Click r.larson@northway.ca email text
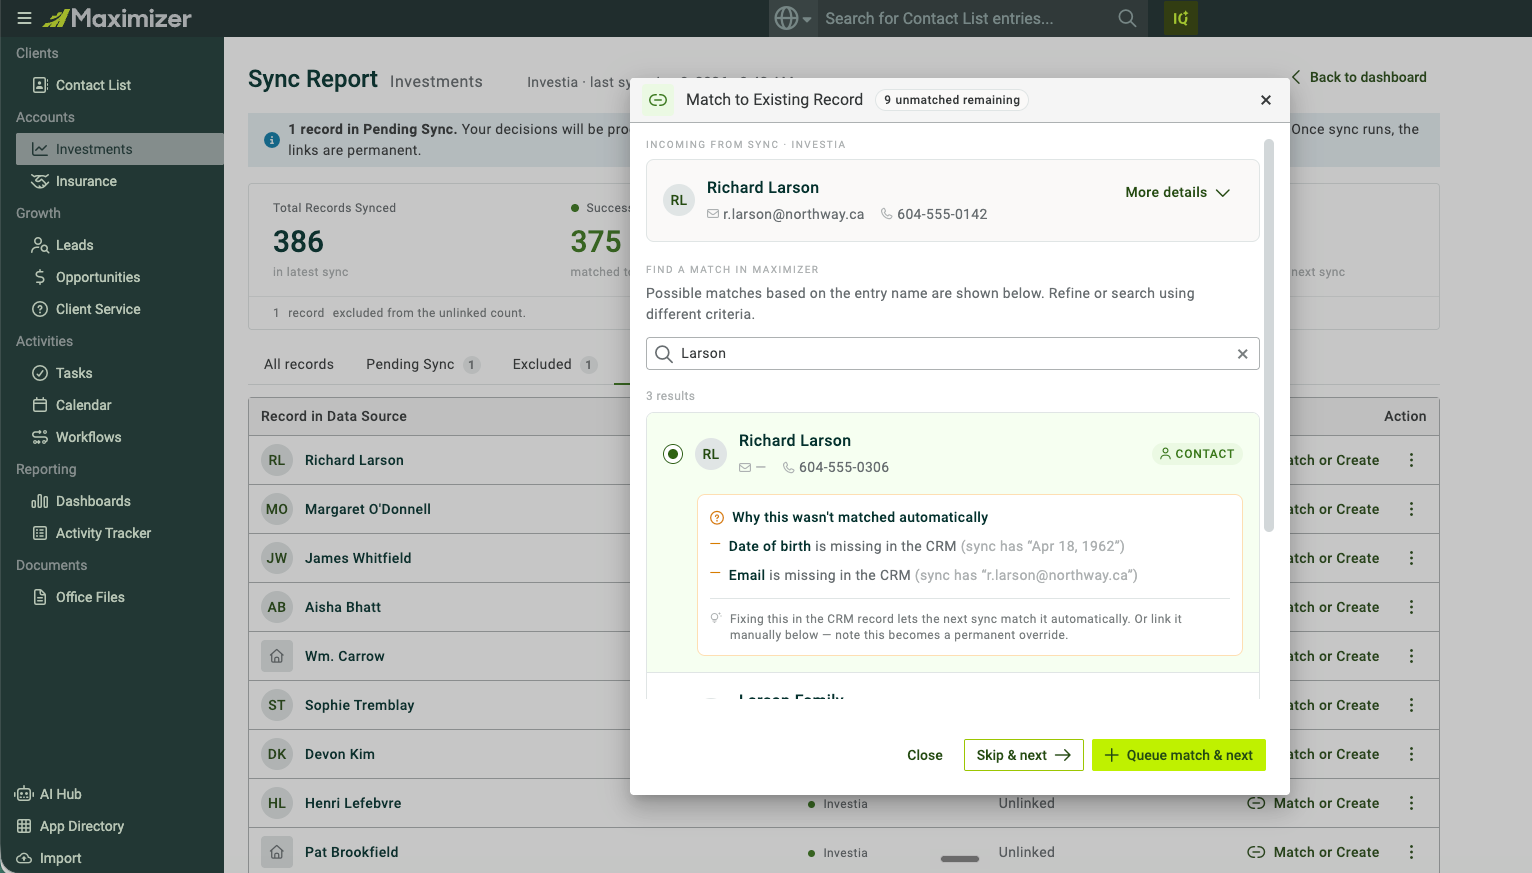 (793, 214)
